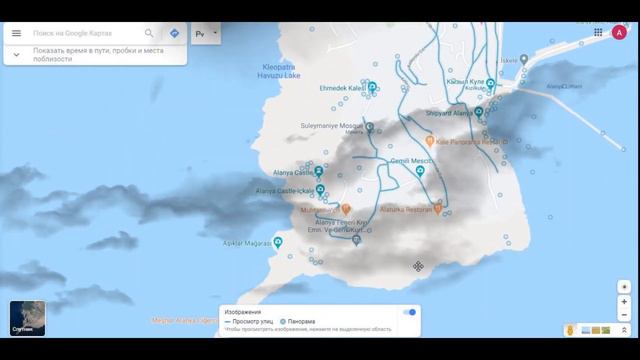Open the Ehmedek Kalesi place marker

click(x=372, y=87)
